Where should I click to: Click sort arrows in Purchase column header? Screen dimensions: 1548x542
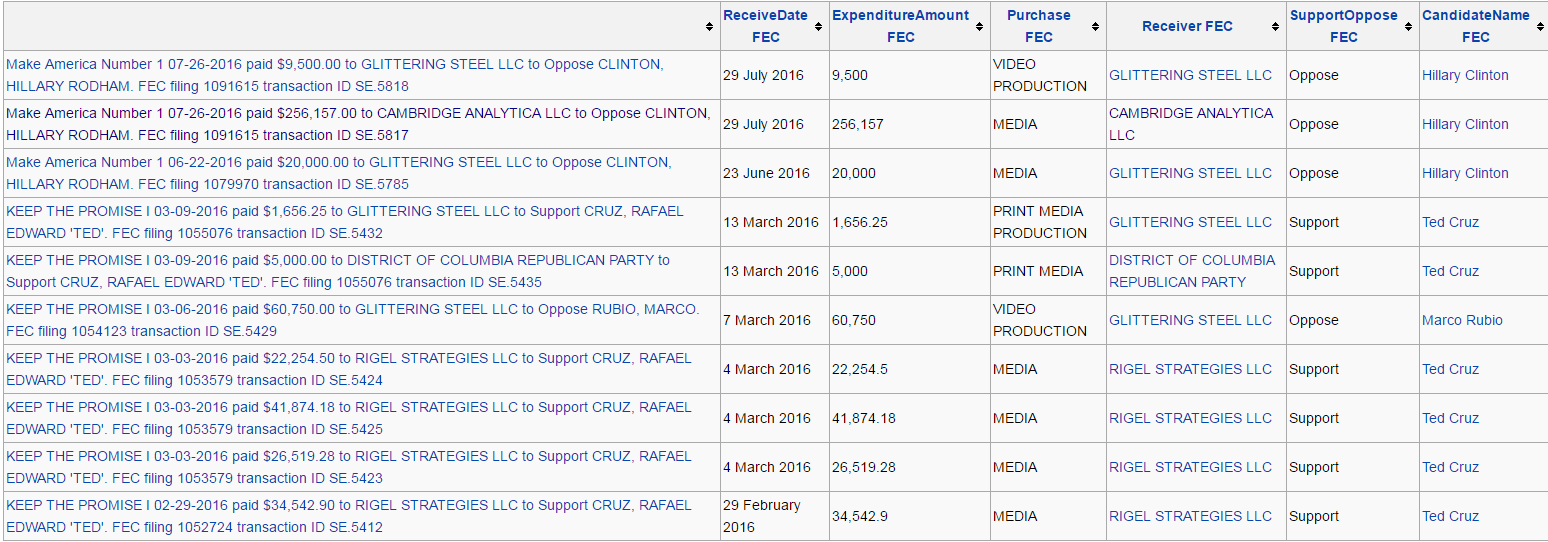(x=1096, y=27)
